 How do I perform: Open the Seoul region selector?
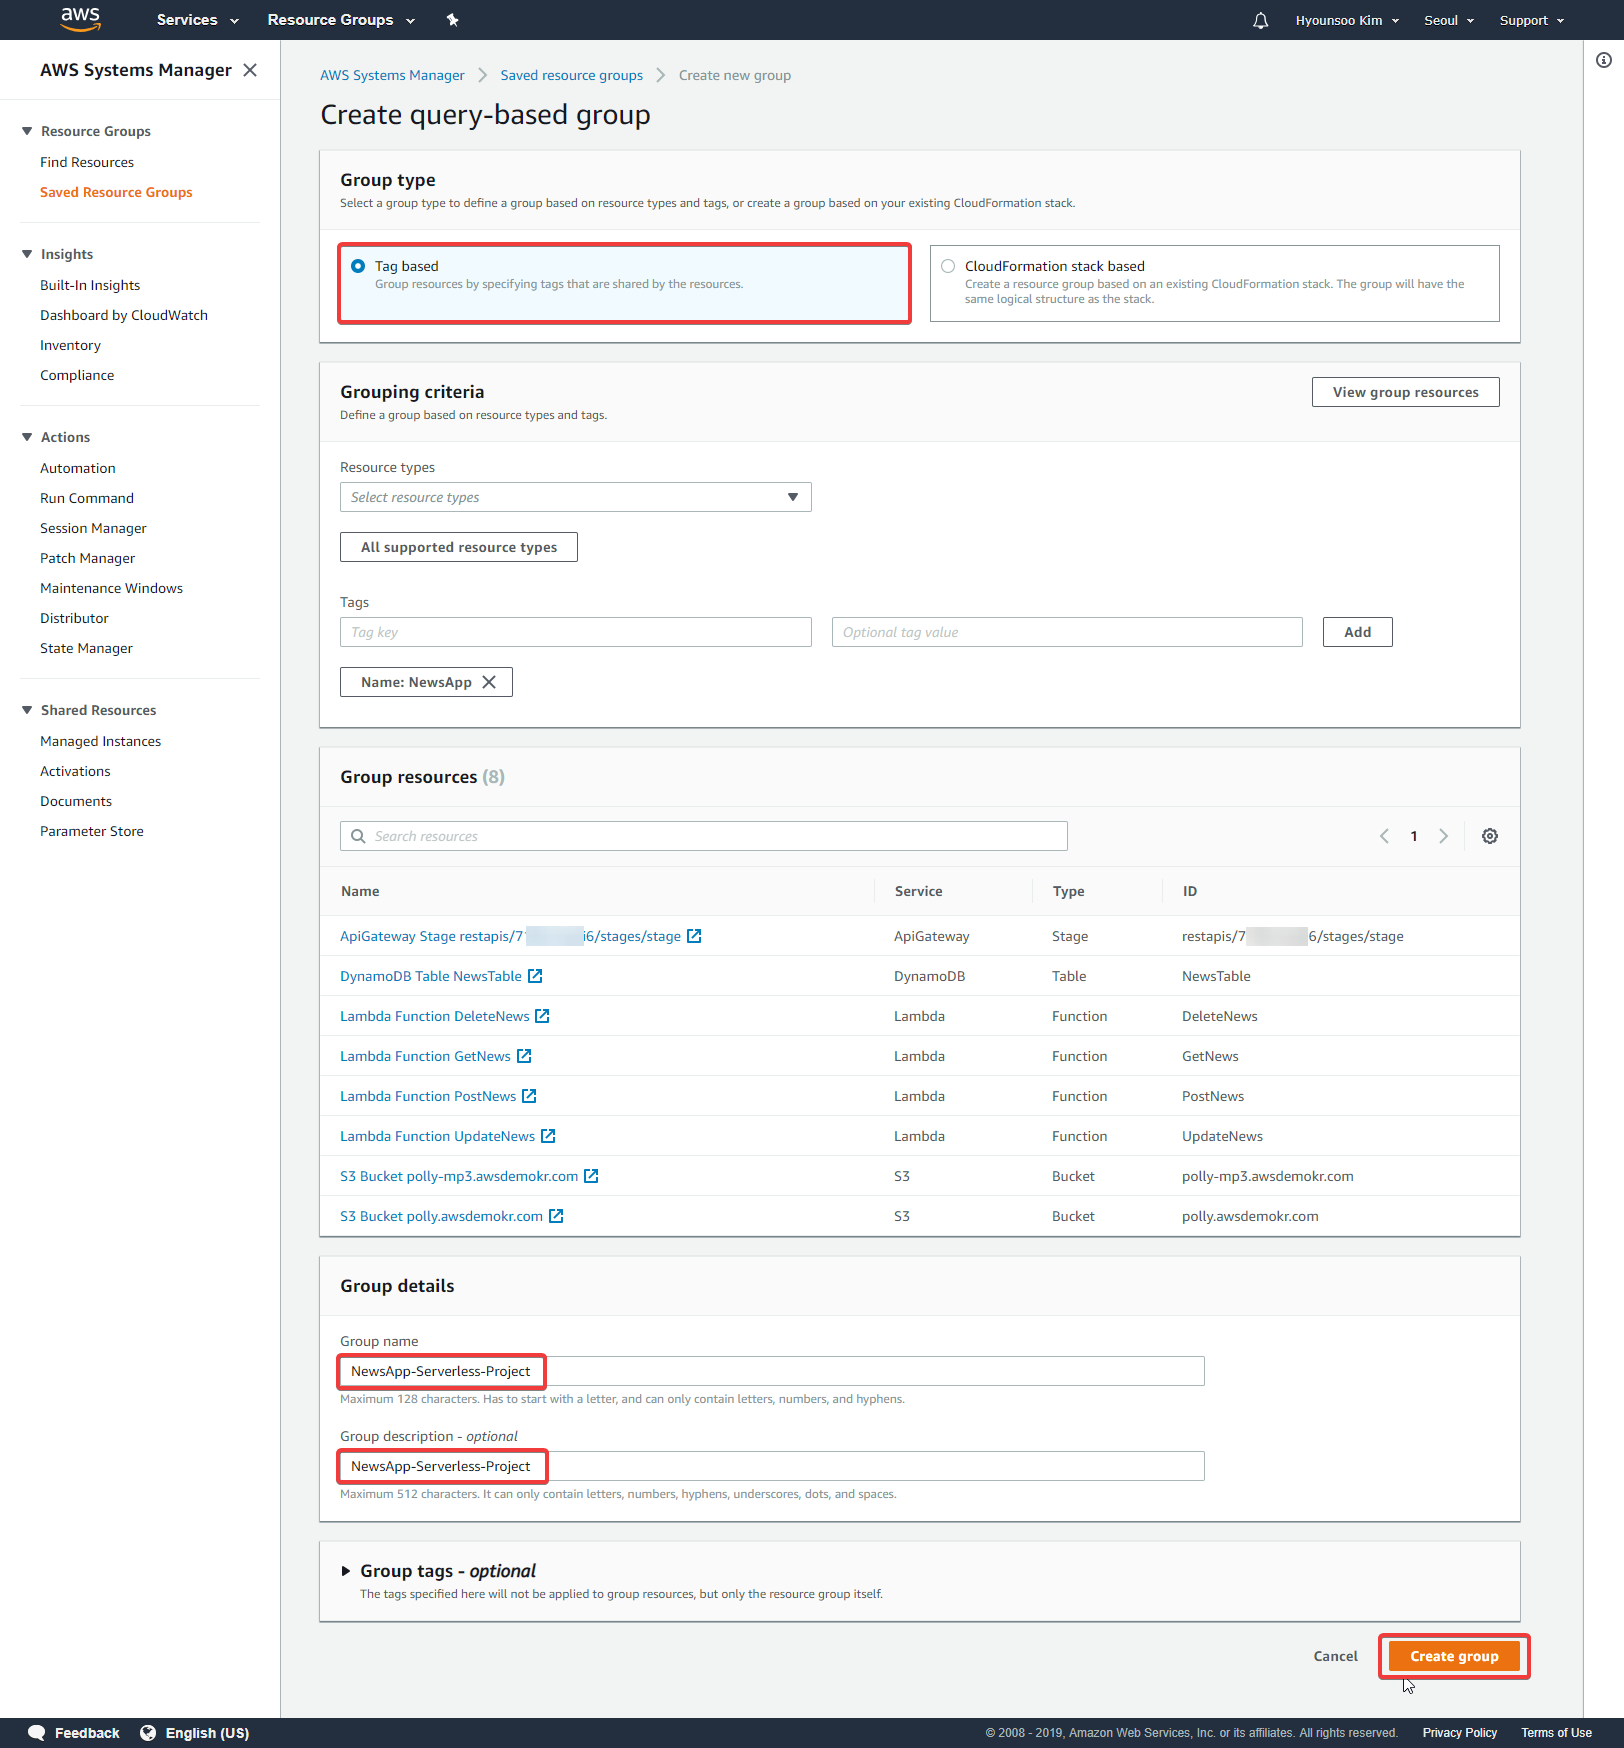tap(1449, 20)
